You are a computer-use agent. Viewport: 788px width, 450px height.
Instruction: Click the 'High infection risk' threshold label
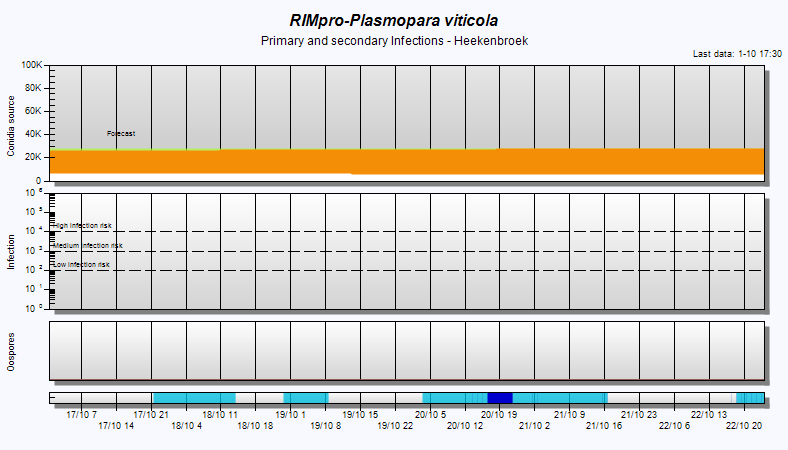click(x=82, y=226)
